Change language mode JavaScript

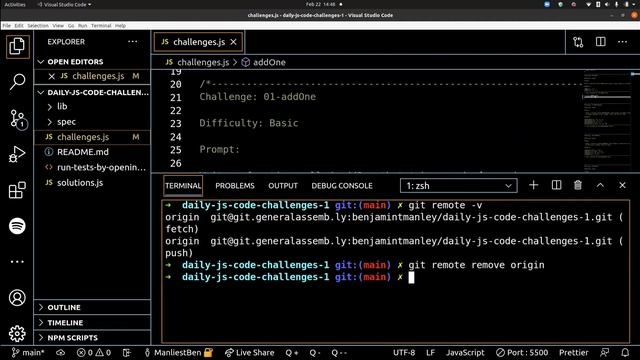(x=465, y=353)
